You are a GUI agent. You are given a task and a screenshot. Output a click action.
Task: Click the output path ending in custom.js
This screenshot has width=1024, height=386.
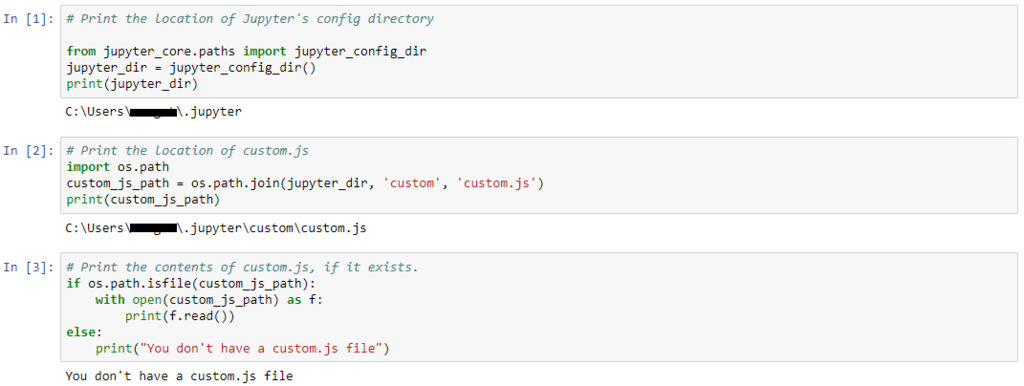click(216, 228)
